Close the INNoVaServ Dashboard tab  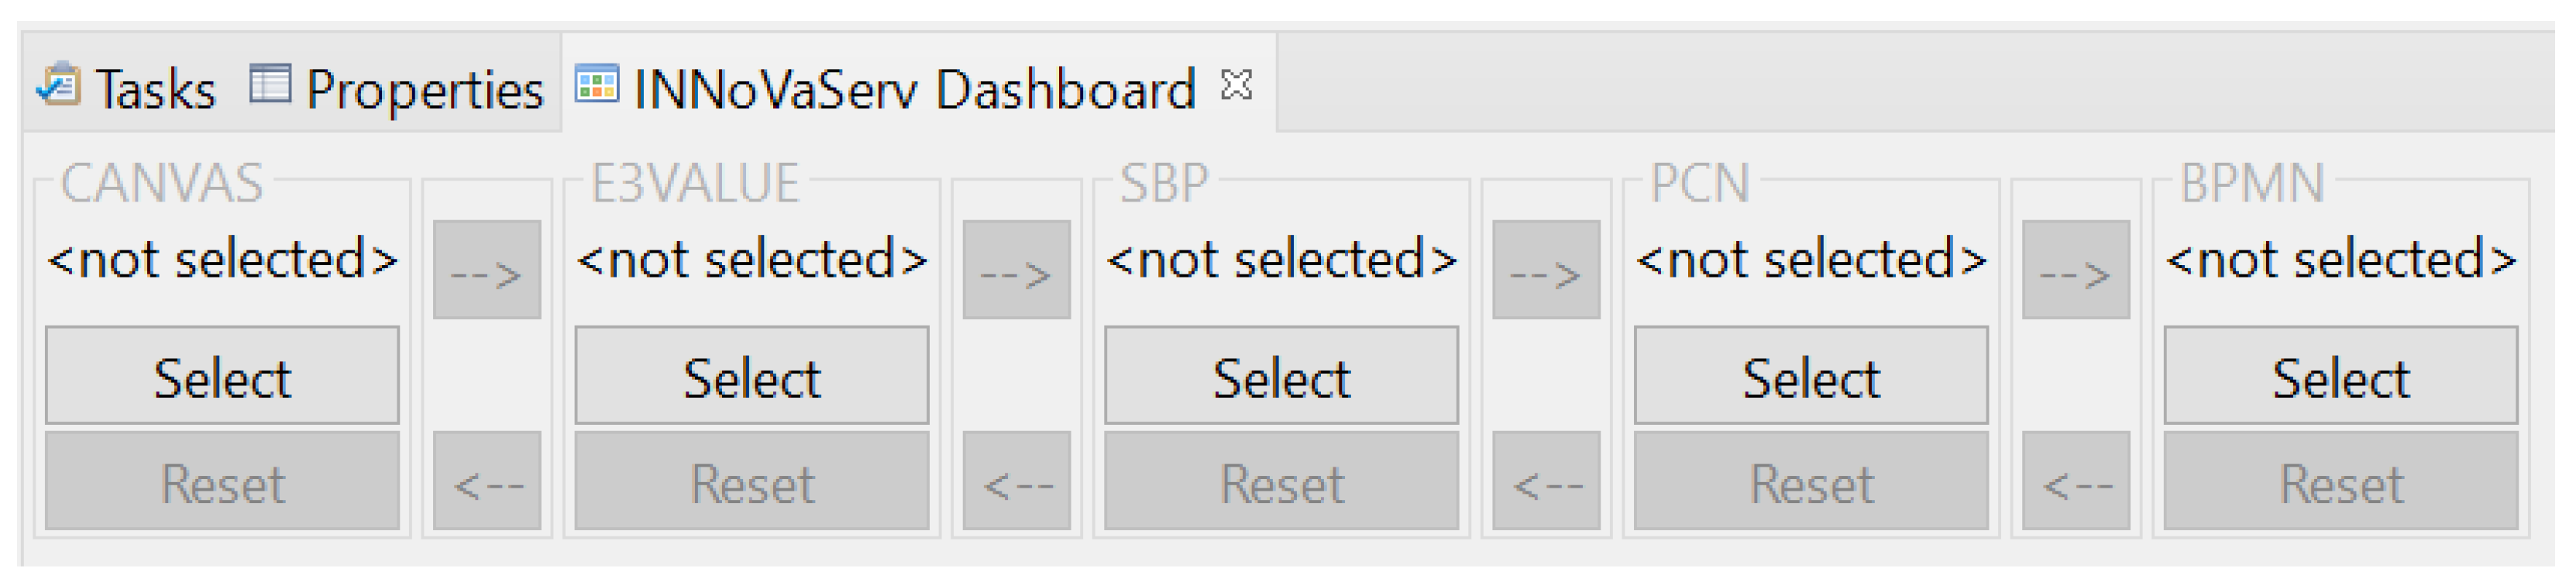1237,85
